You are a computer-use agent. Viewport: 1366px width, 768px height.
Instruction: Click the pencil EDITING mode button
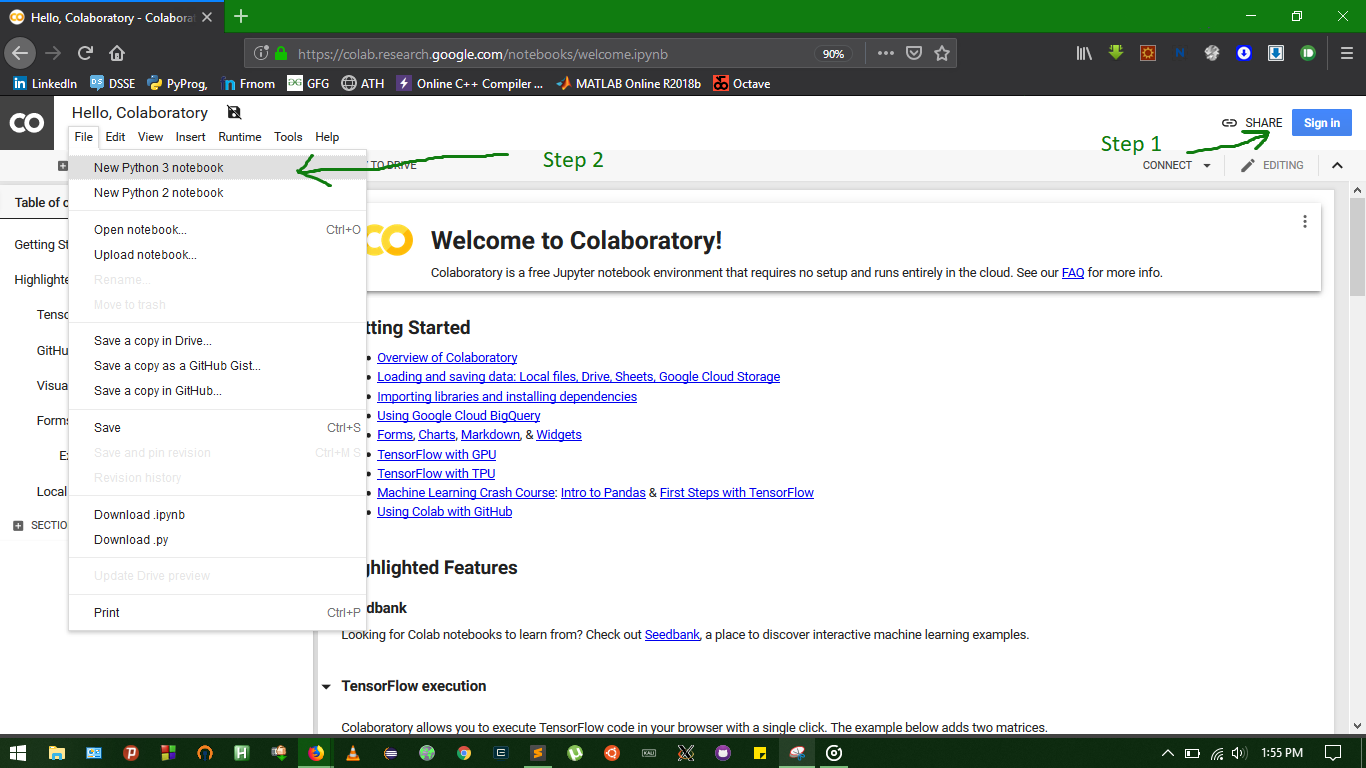1272,165
